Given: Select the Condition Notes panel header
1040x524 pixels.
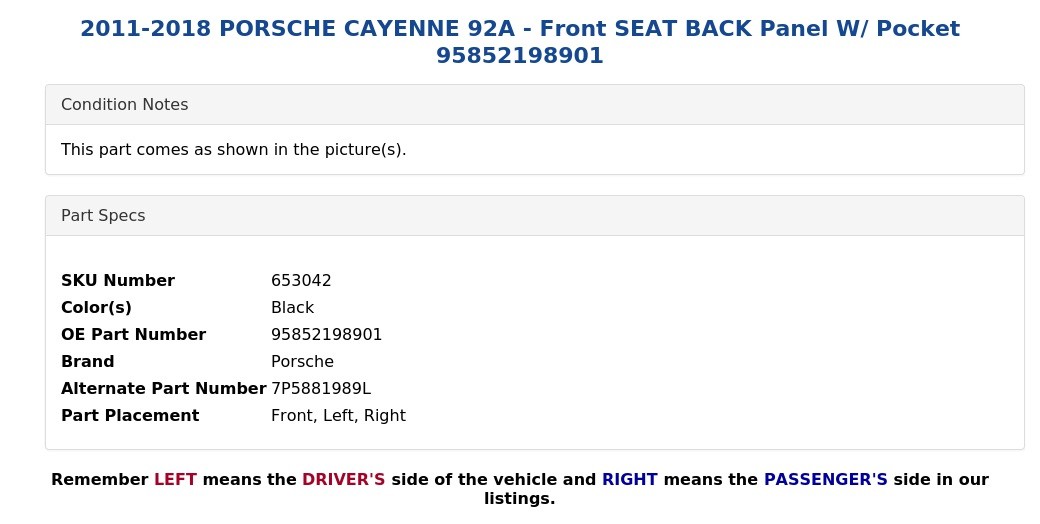Looking at the screenshot, I should [x=535, y=105].
